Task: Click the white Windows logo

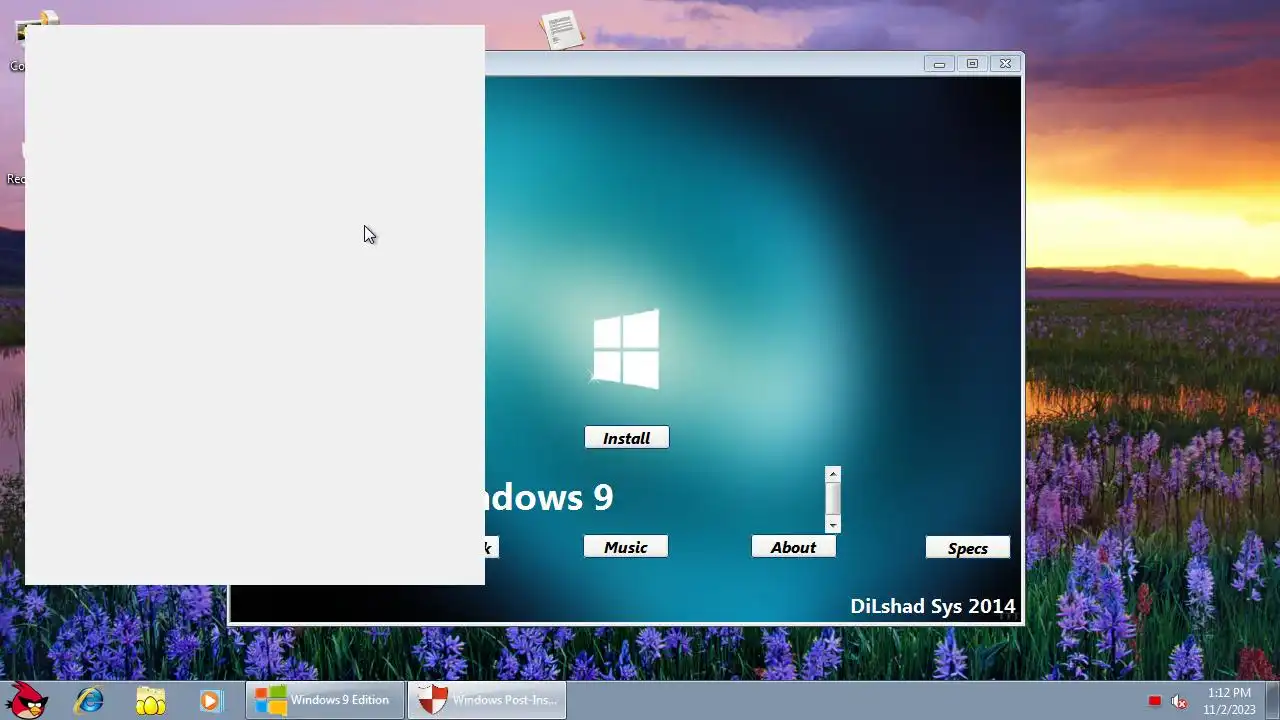Action: point(626,349)
